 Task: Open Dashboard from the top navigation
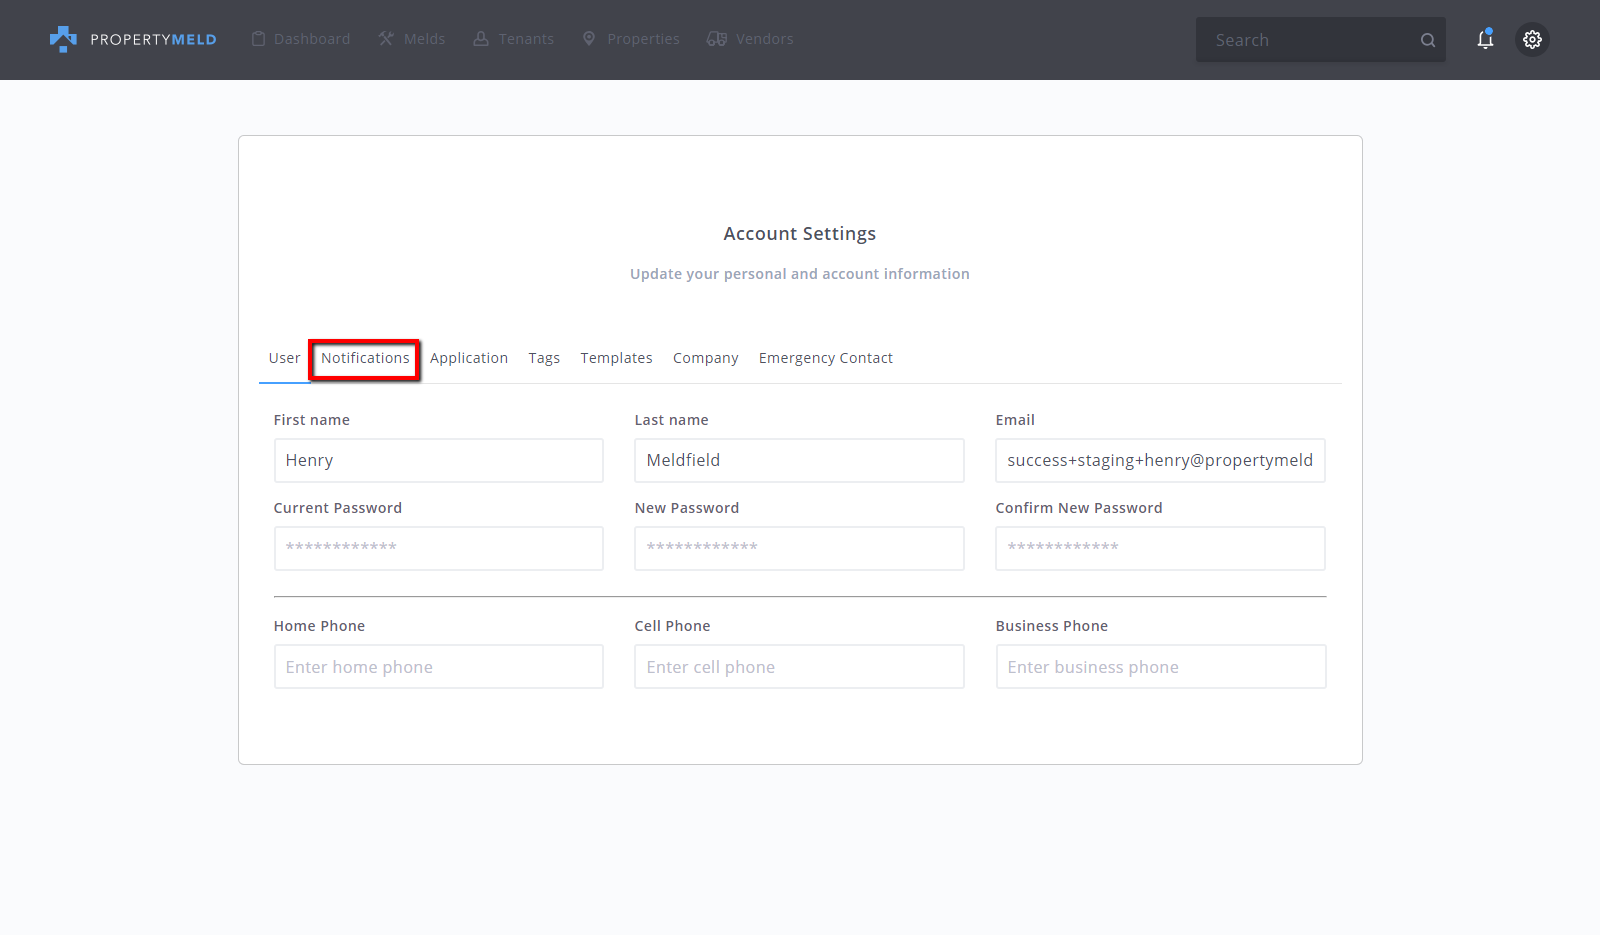(301, 39)
